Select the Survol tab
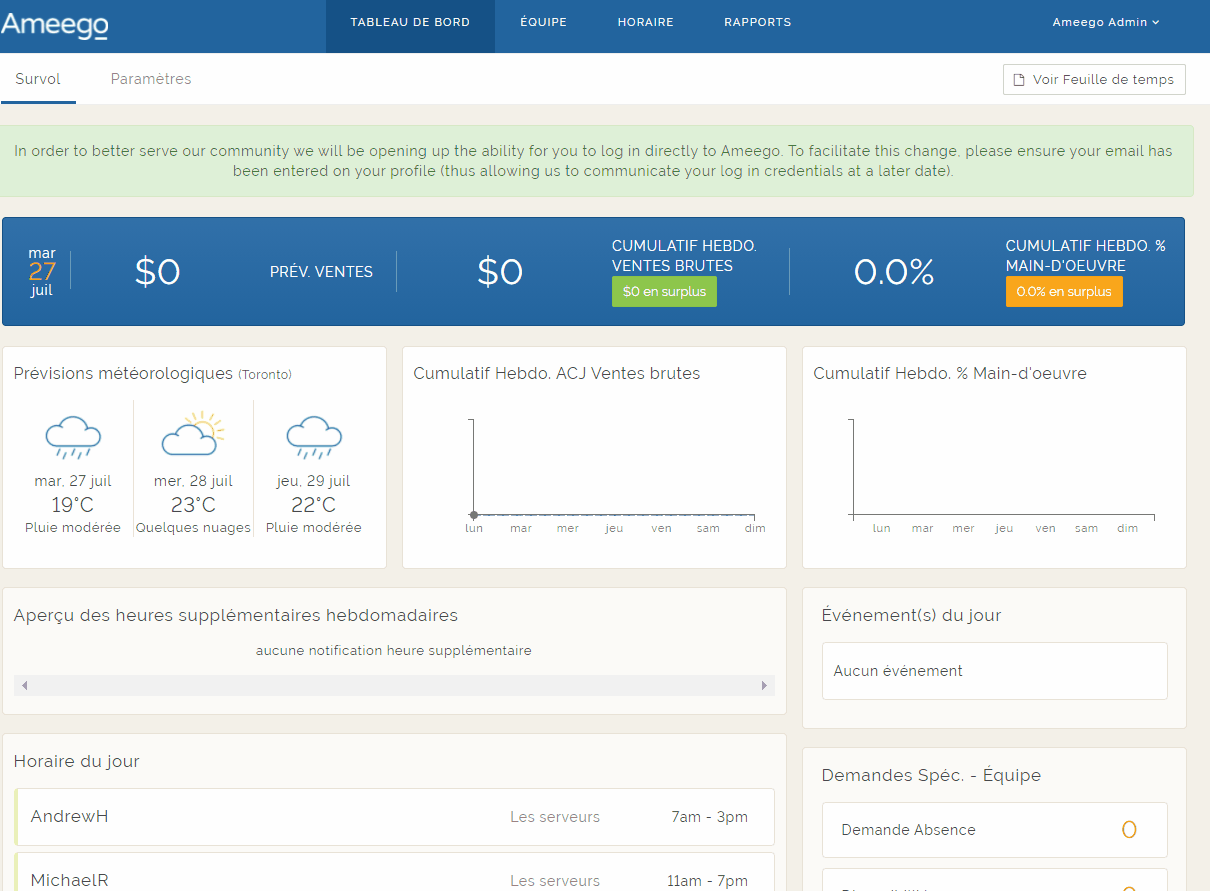 38,79
